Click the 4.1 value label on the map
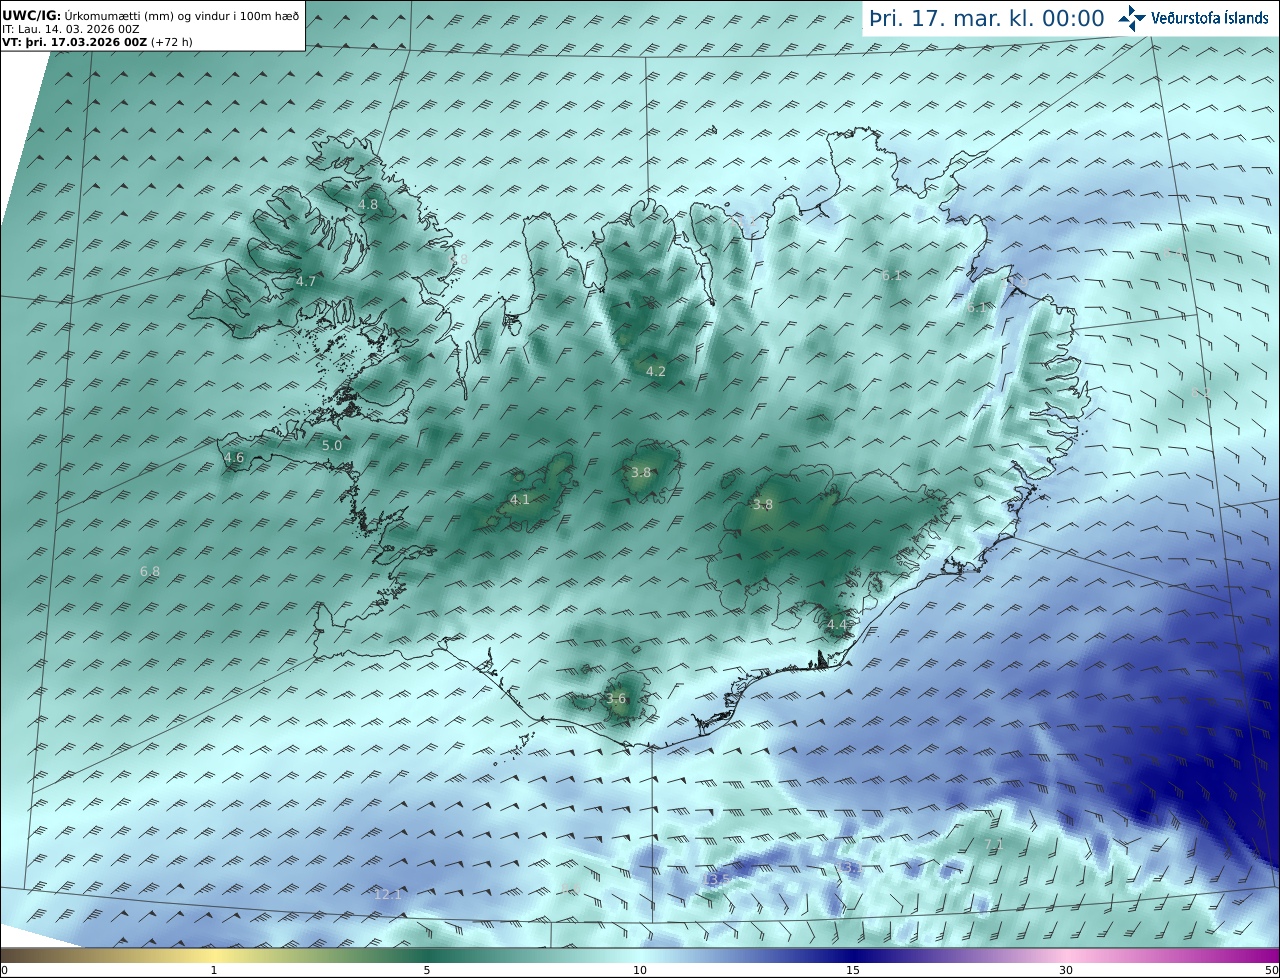Image resolution: width=1280 pixels, height=978 pixels. tap(520, 499)
